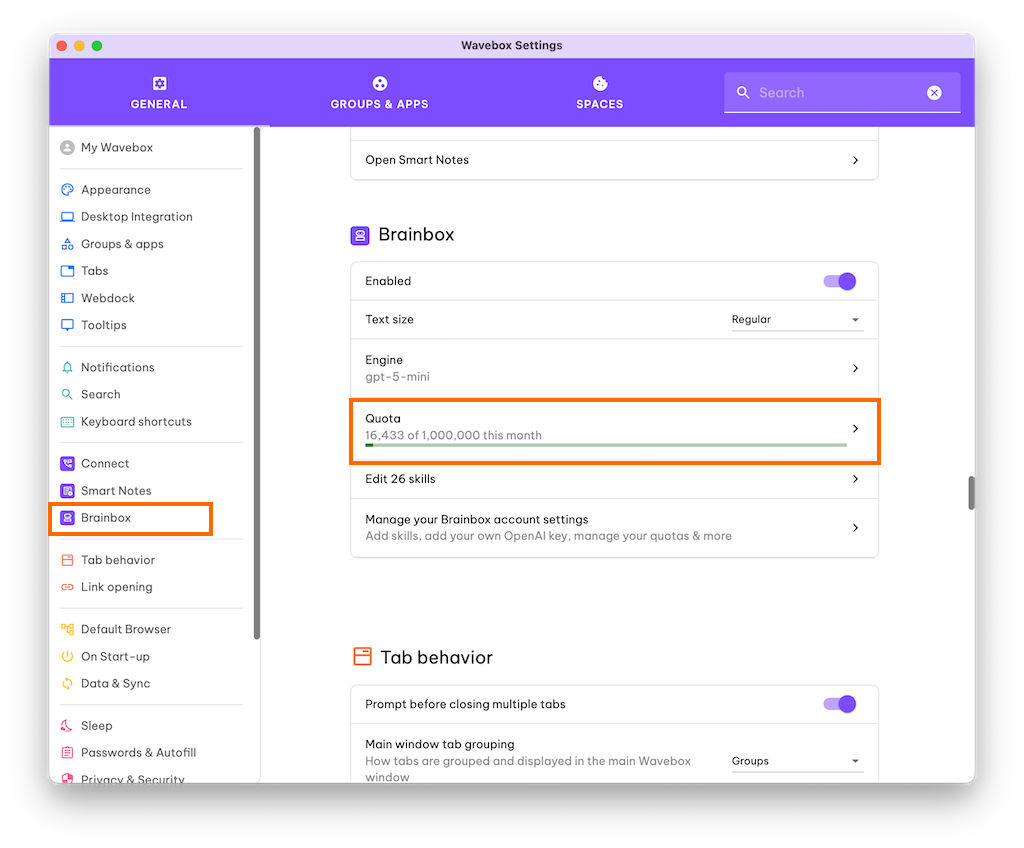This screenshot has width=1024, height=848.
Task: Click the Data & Sync arrows icon
Action: pyautogui.click(x=67, y=683)
